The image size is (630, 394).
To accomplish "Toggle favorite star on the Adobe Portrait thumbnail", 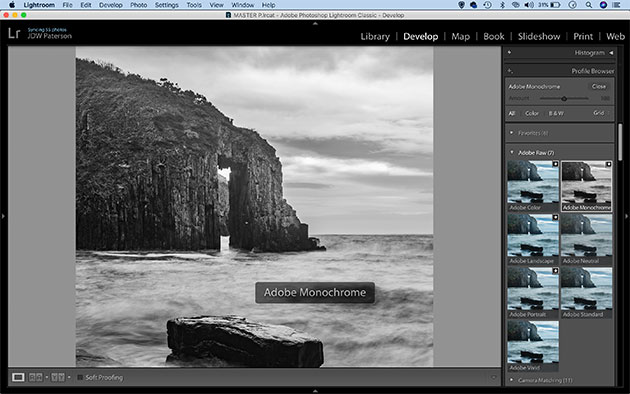I will pyautogui.click(x=555, y=271).
